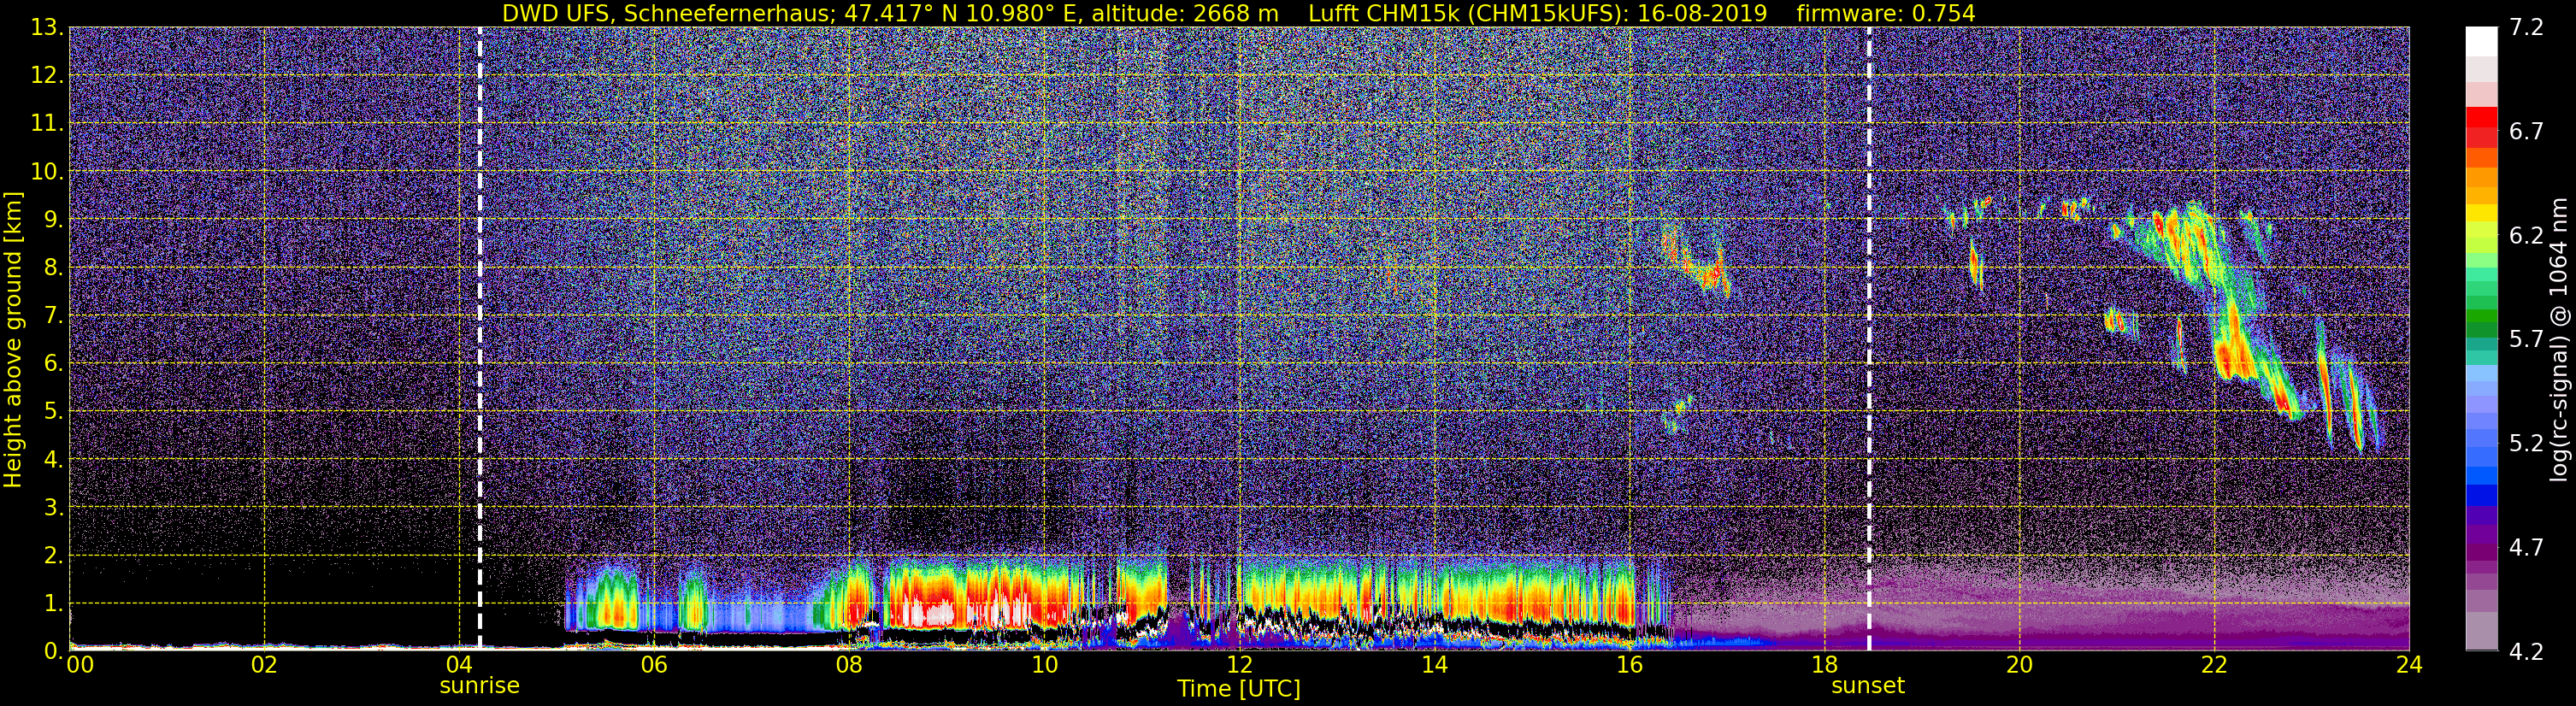Click the time axis tick label 12
Viewport: 2576px width, 706px height.
(1239, 665)
